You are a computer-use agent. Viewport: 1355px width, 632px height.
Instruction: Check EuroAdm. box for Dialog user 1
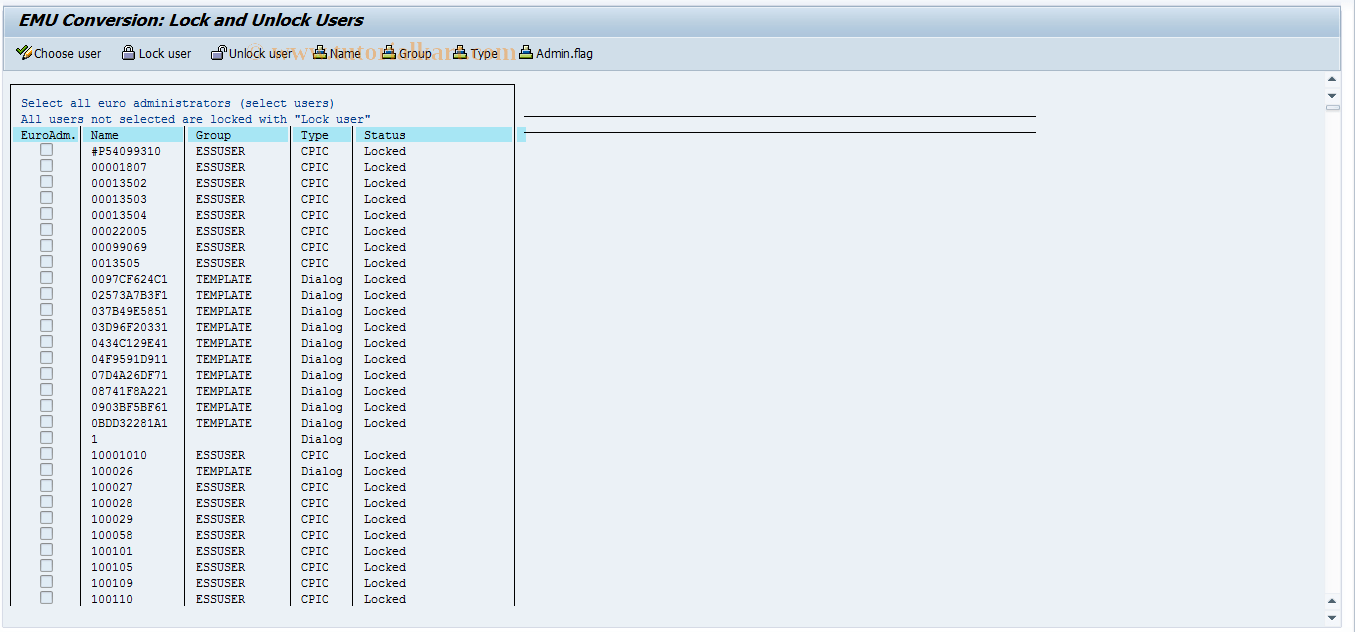(x=46, y=437)
